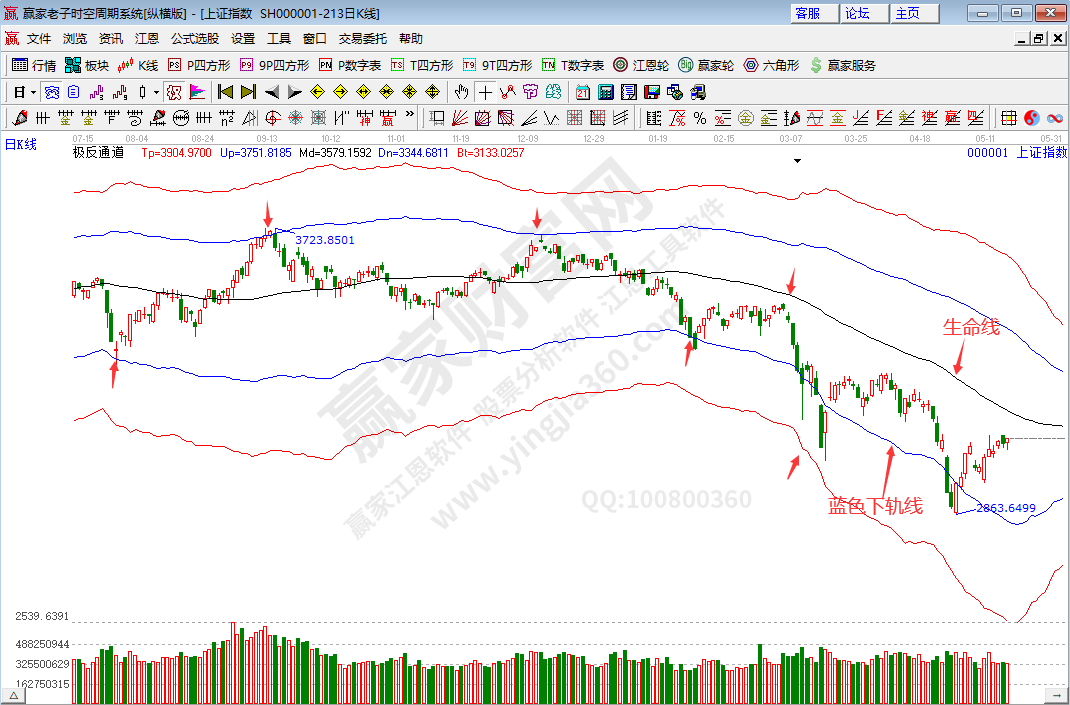The image size is (1070, 705).
Task: Open the 公式选股 menu
Action: coord(194,38)
